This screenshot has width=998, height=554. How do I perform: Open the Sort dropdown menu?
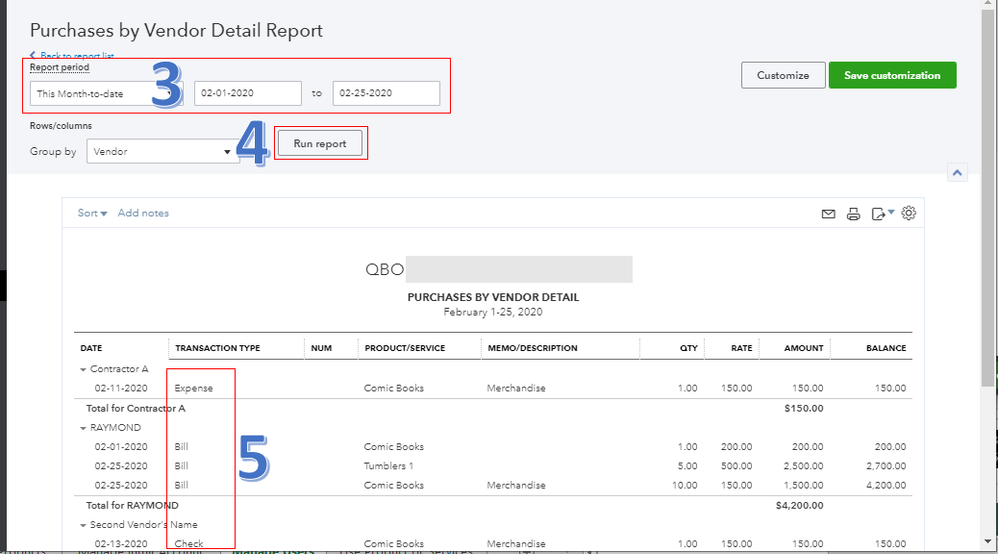click(92, 213)
